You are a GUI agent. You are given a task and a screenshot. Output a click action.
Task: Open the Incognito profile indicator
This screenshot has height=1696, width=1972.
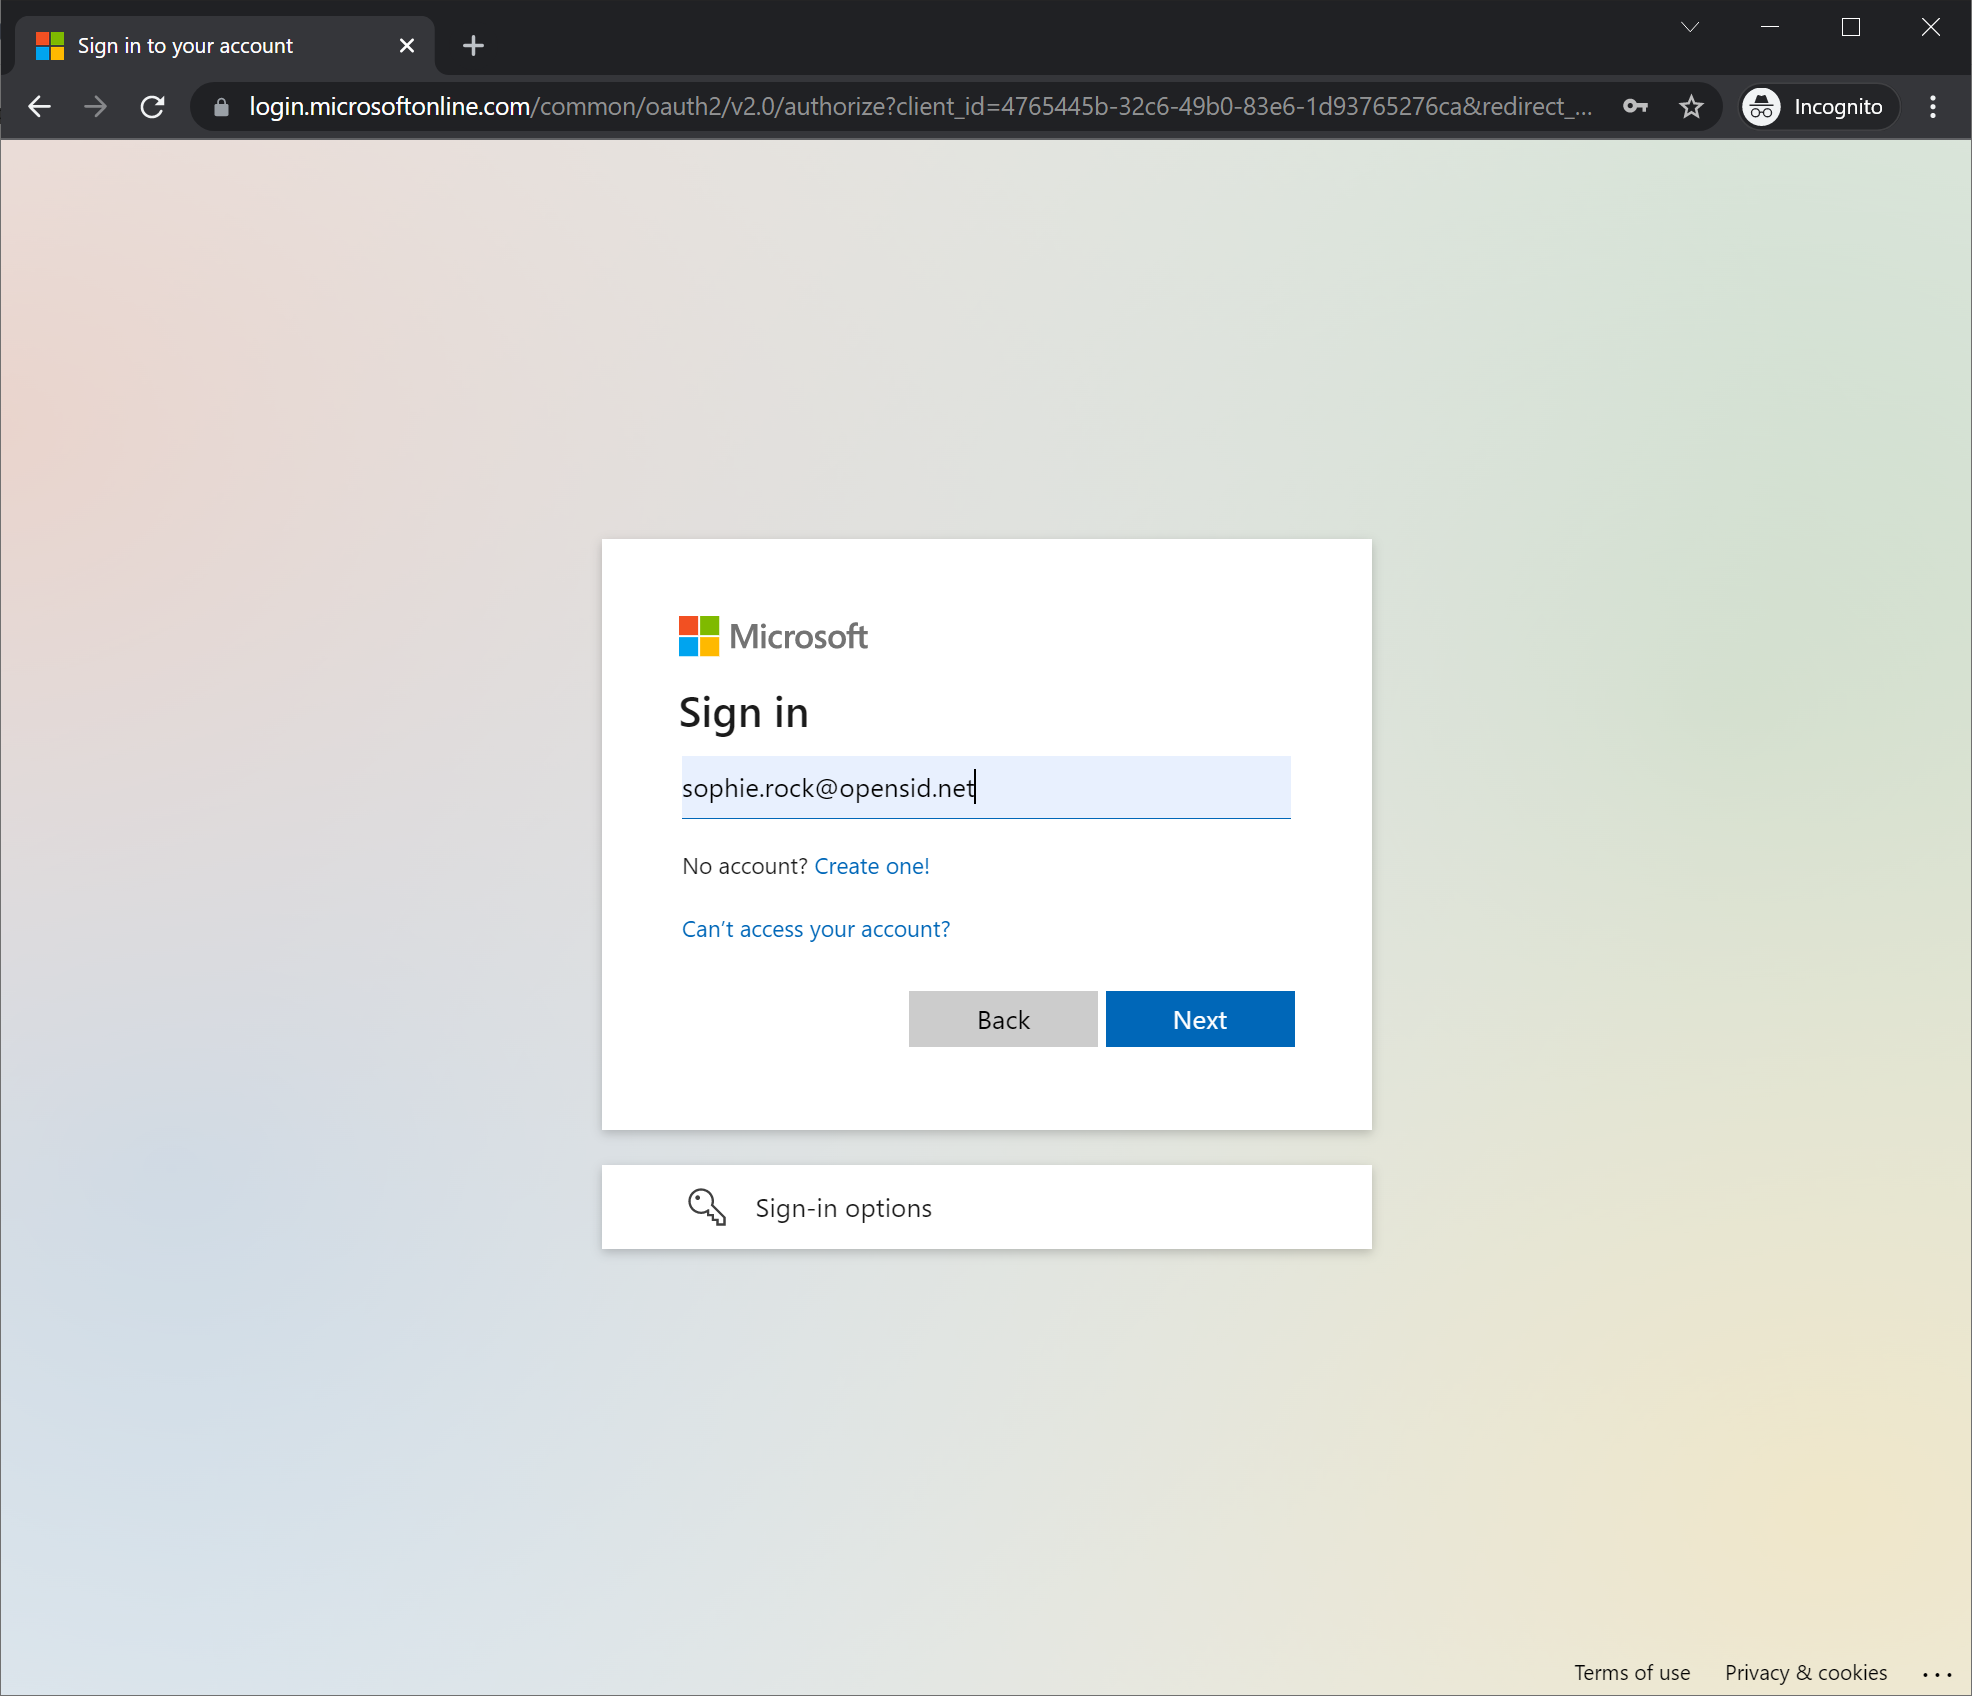point(1817,107)
